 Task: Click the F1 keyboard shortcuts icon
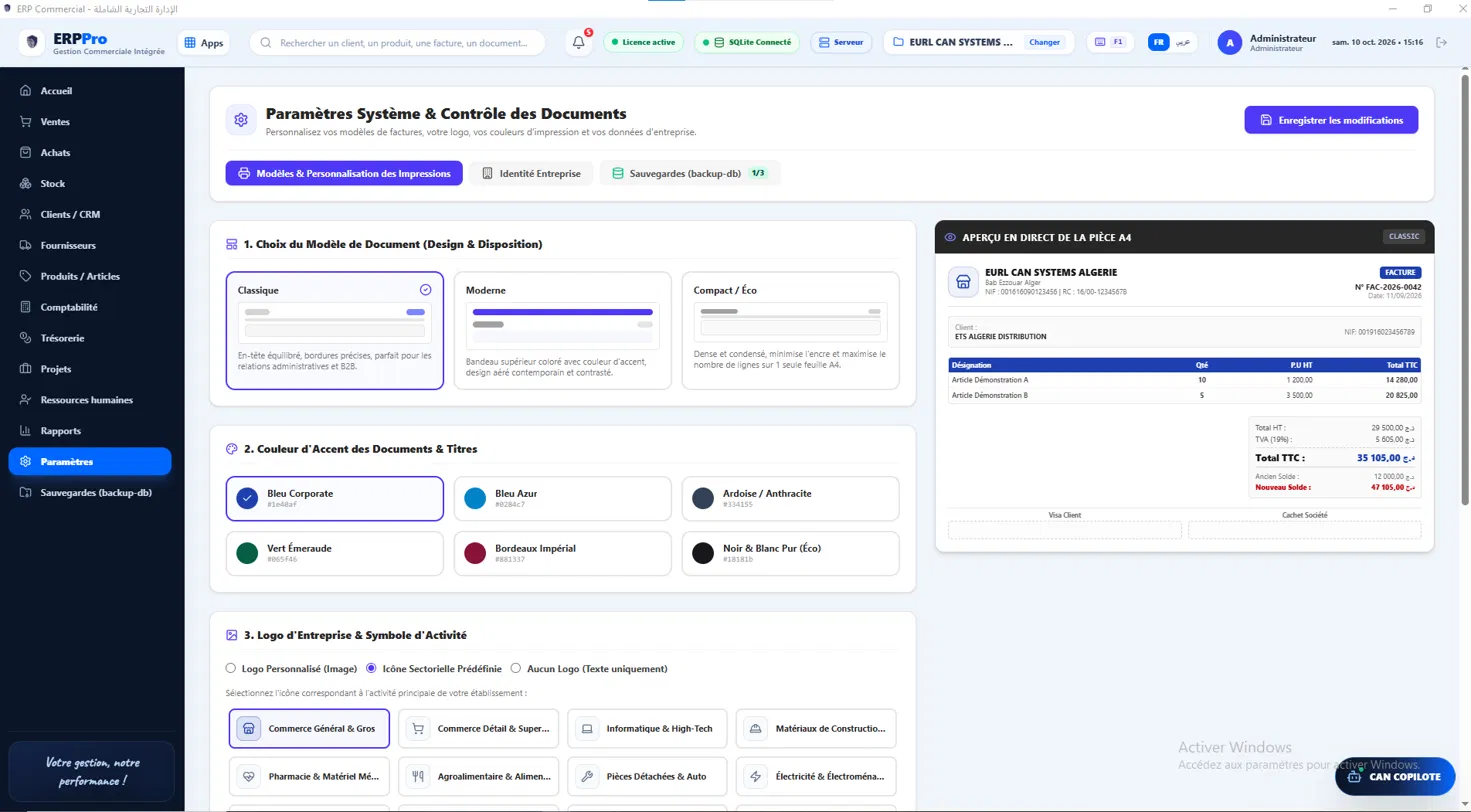(x=1110, y=42)
